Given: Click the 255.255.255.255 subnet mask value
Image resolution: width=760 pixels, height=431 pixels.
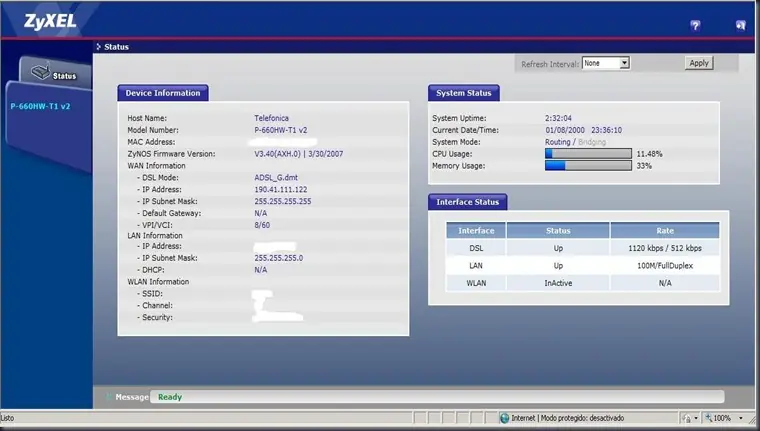Looking at the screenshot, I should click(x=283, y=201).
